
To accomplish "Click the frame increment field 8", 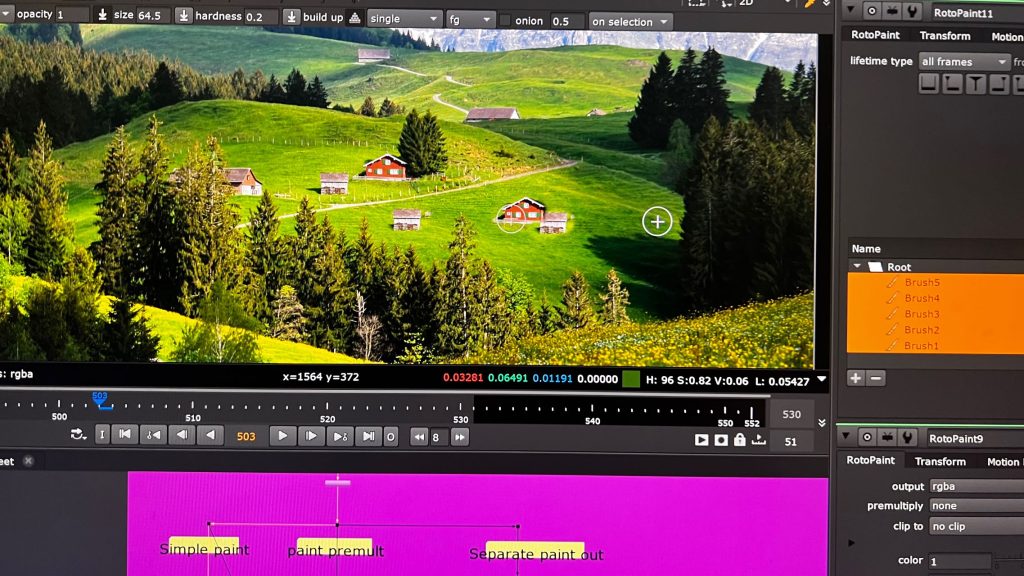I will (439, 438).
